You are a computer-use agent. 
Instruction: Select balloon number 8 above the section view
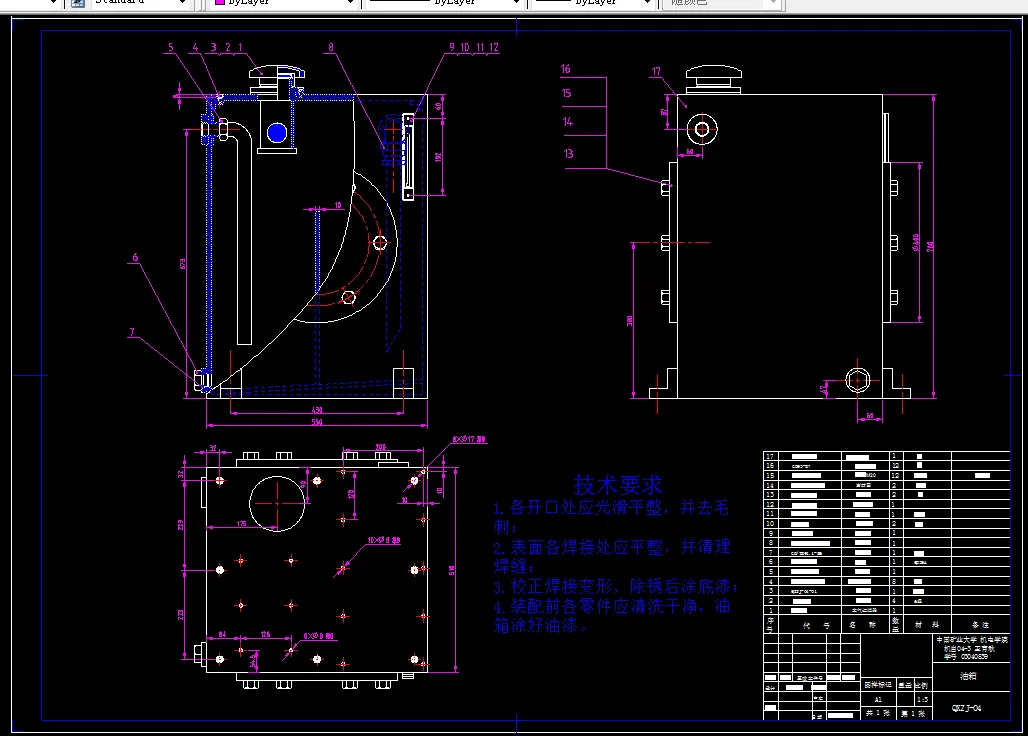pyautogui.click(x=331, y=47)
